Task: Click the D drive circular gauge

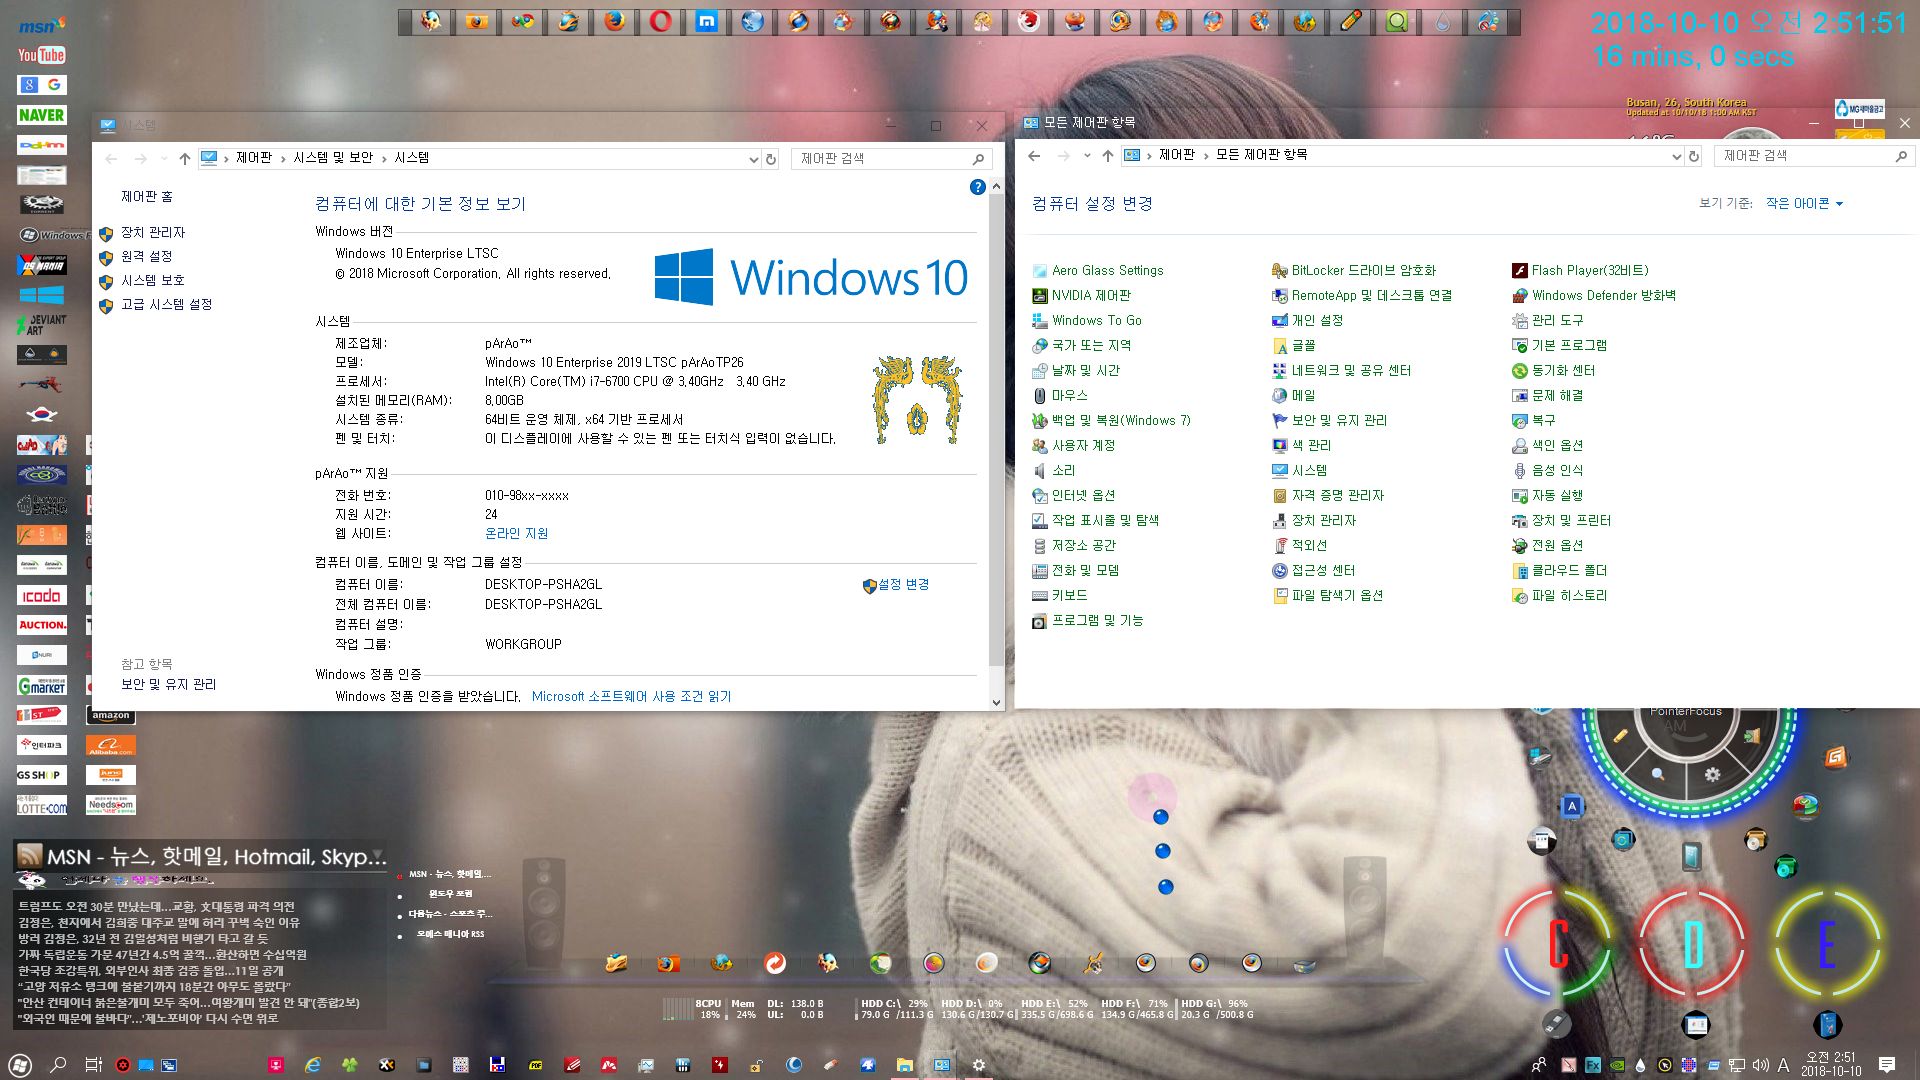Action: pos(1692,943)
